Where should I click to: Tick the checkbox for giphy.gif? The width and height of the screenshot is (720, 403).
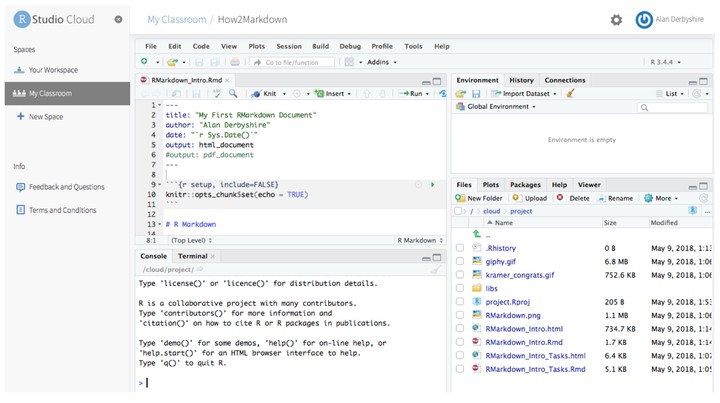[460, 261]
